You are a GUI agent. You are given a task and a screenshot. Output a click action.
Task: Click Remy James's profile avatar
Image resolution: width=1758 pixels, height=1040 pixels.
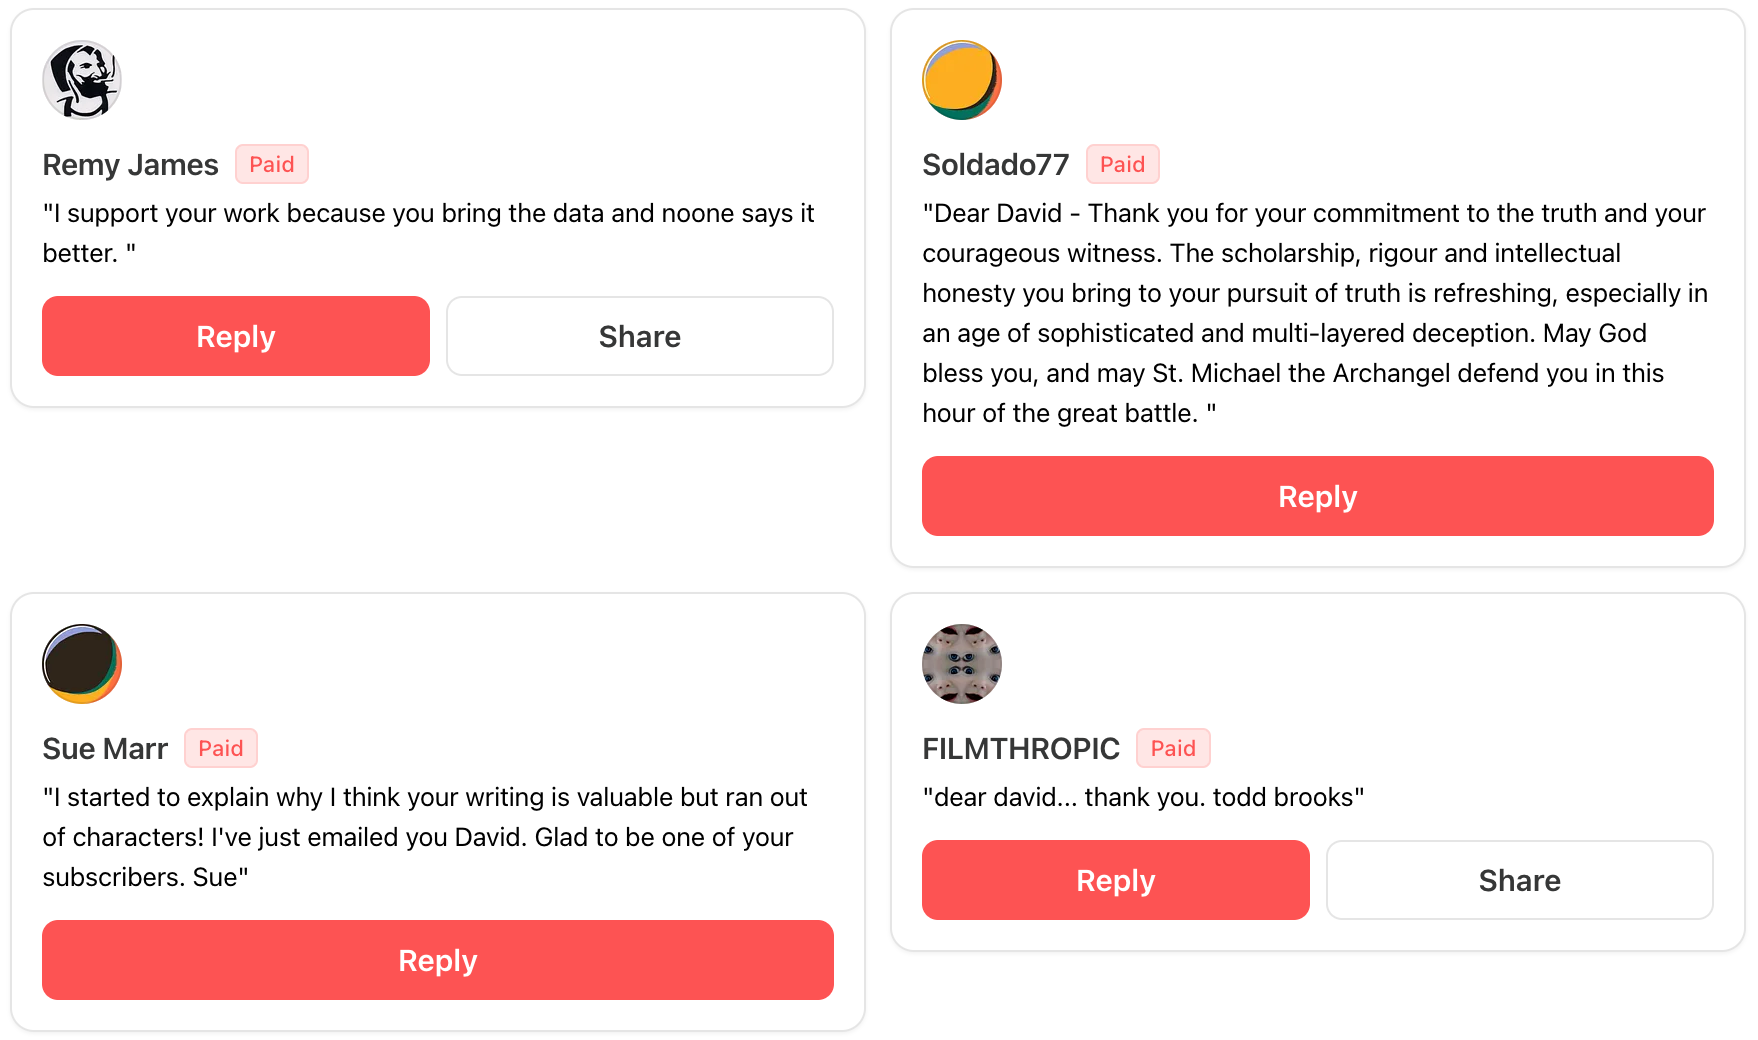point(82,80)
